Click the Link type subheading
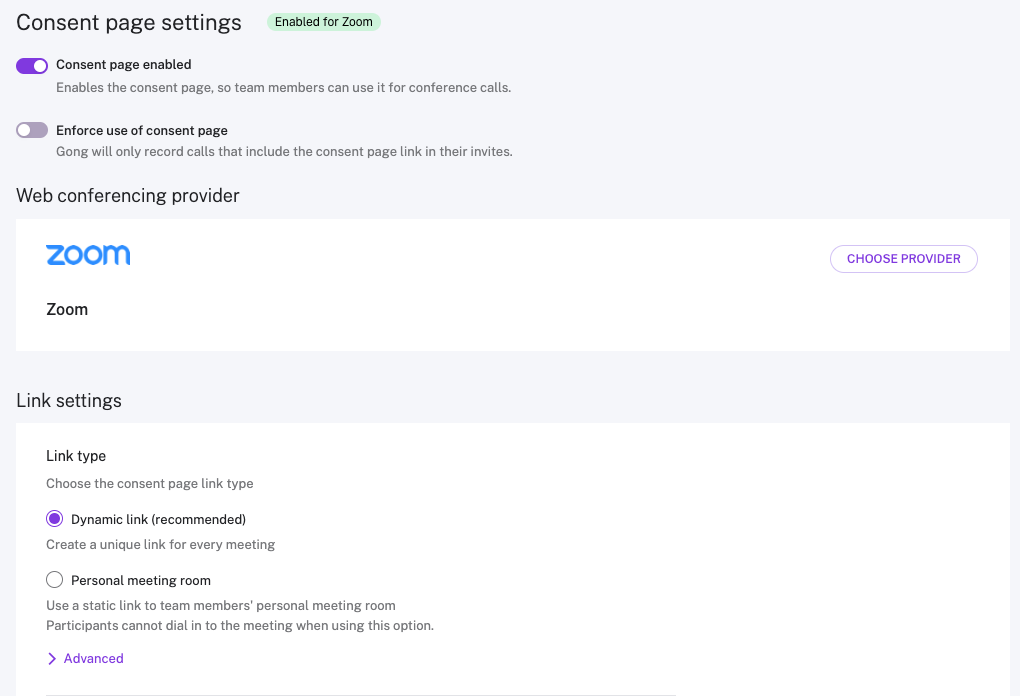 click(76, 456)
